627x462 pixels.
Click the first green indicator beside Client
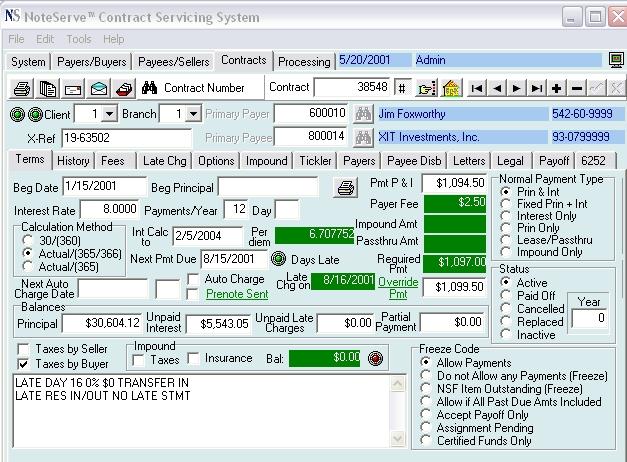pos(17,114)
